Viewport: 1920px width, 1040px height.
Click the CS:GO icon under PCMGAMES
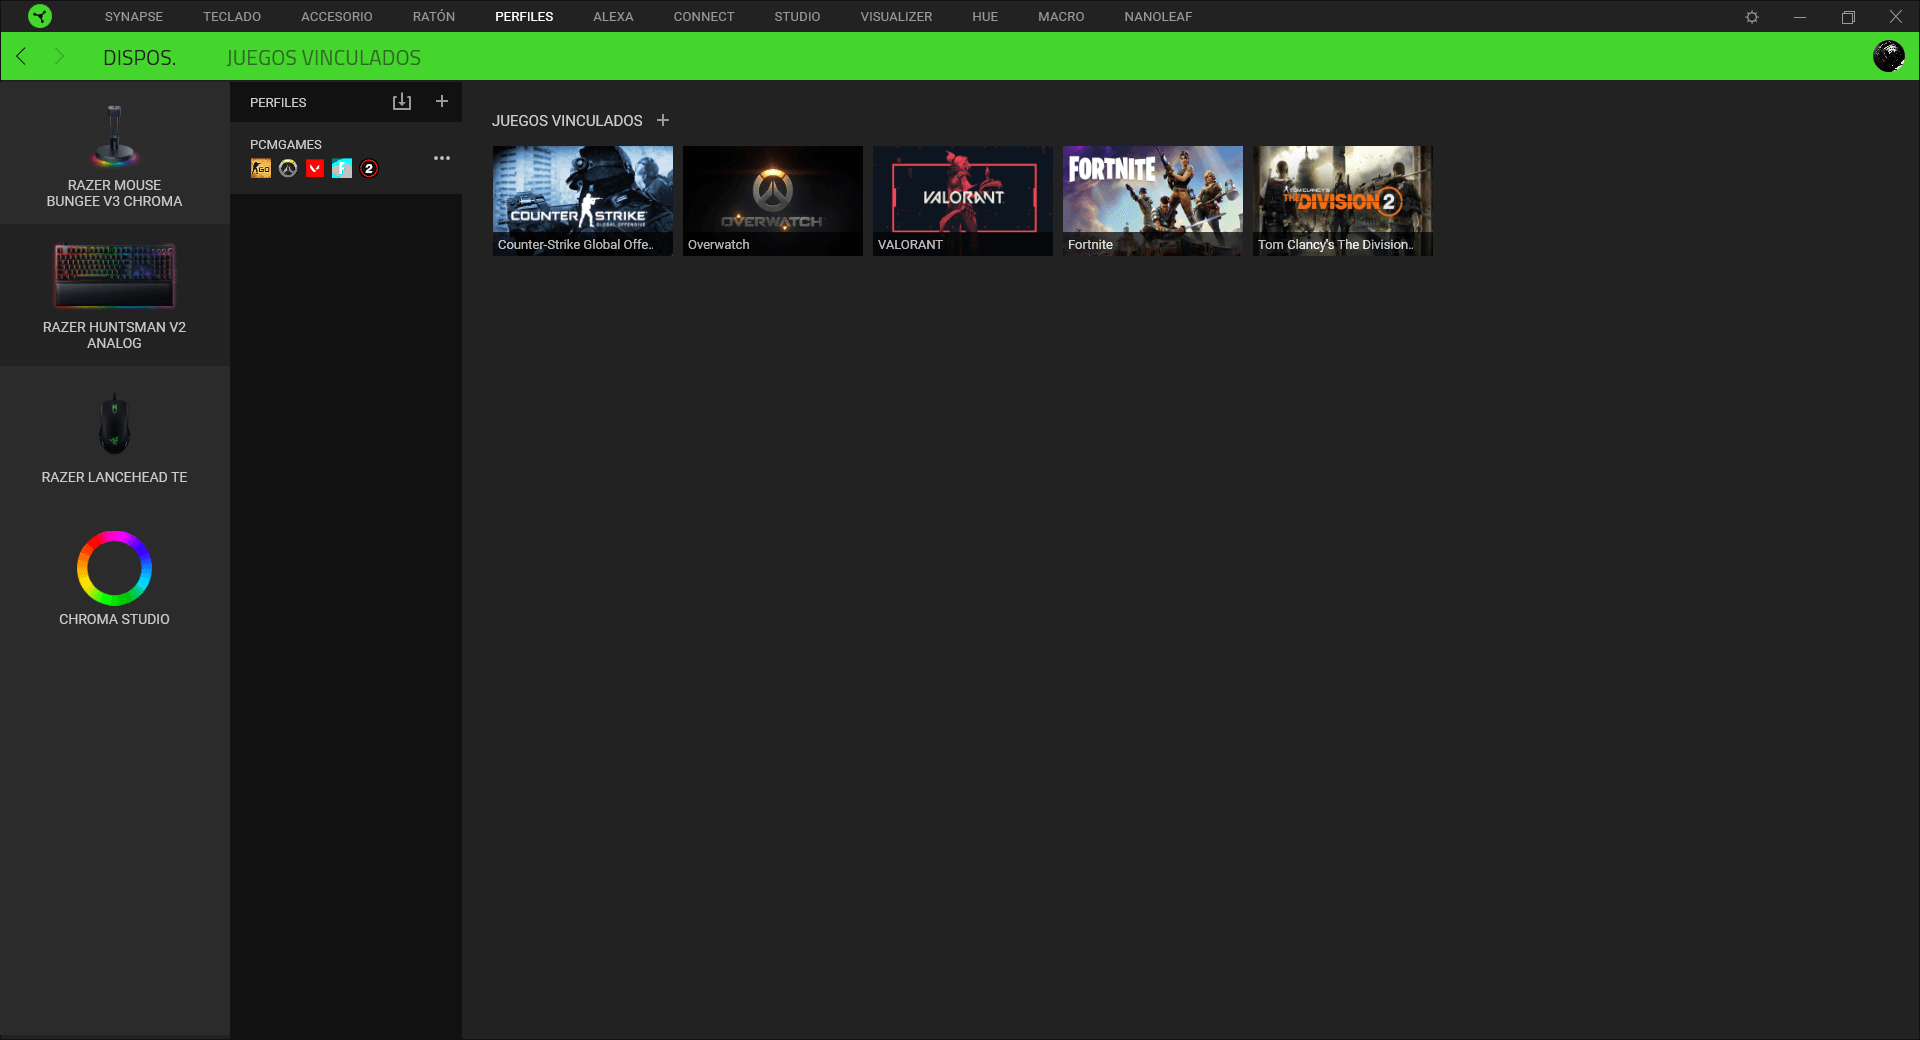(261, 169)
